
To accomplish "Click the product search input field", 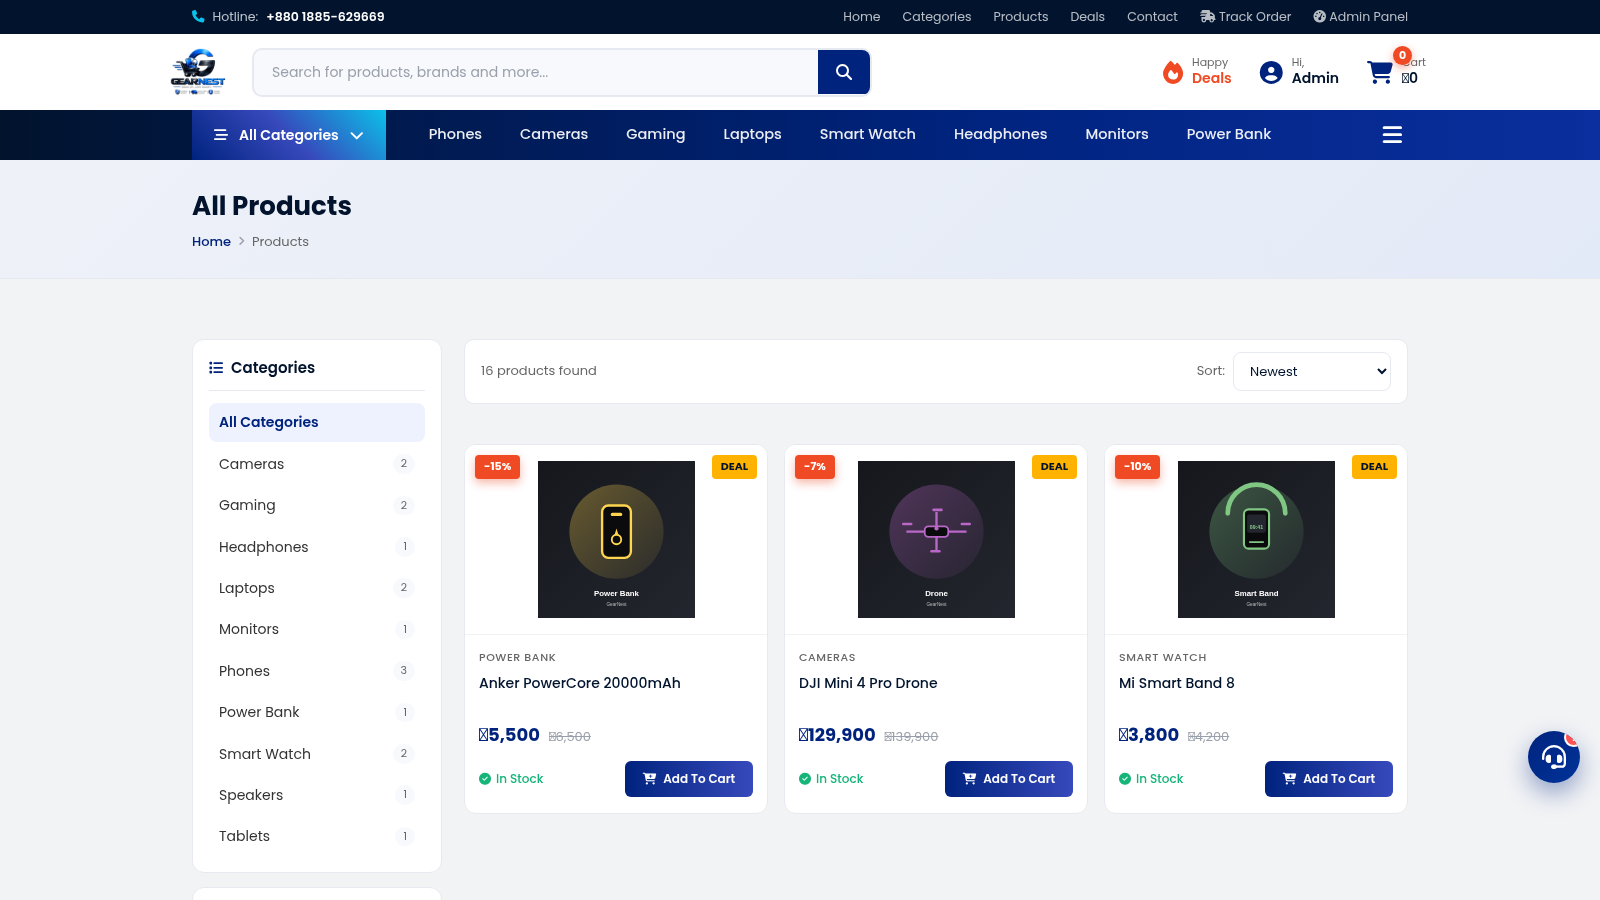I will click(x=536, y=72).
